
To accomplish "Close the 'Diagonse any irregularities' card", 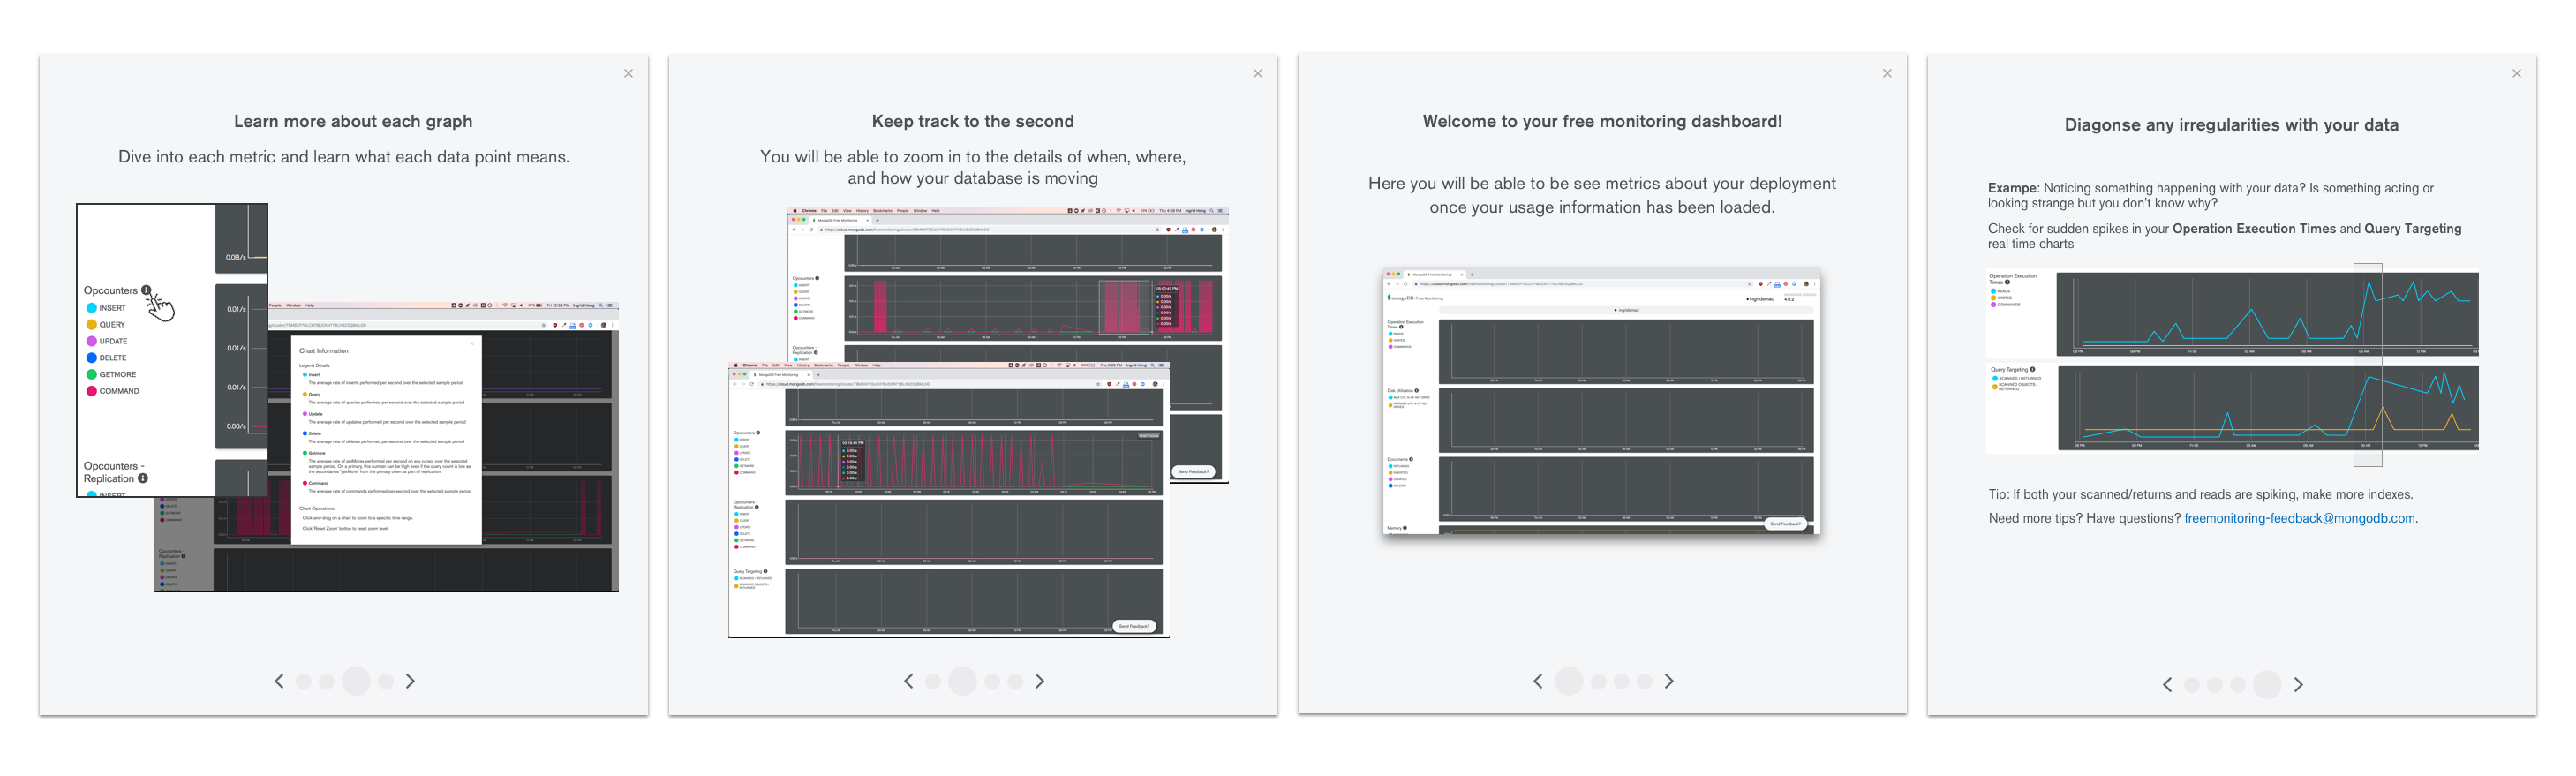I will pyautogui.click(x=2516, y=73).
